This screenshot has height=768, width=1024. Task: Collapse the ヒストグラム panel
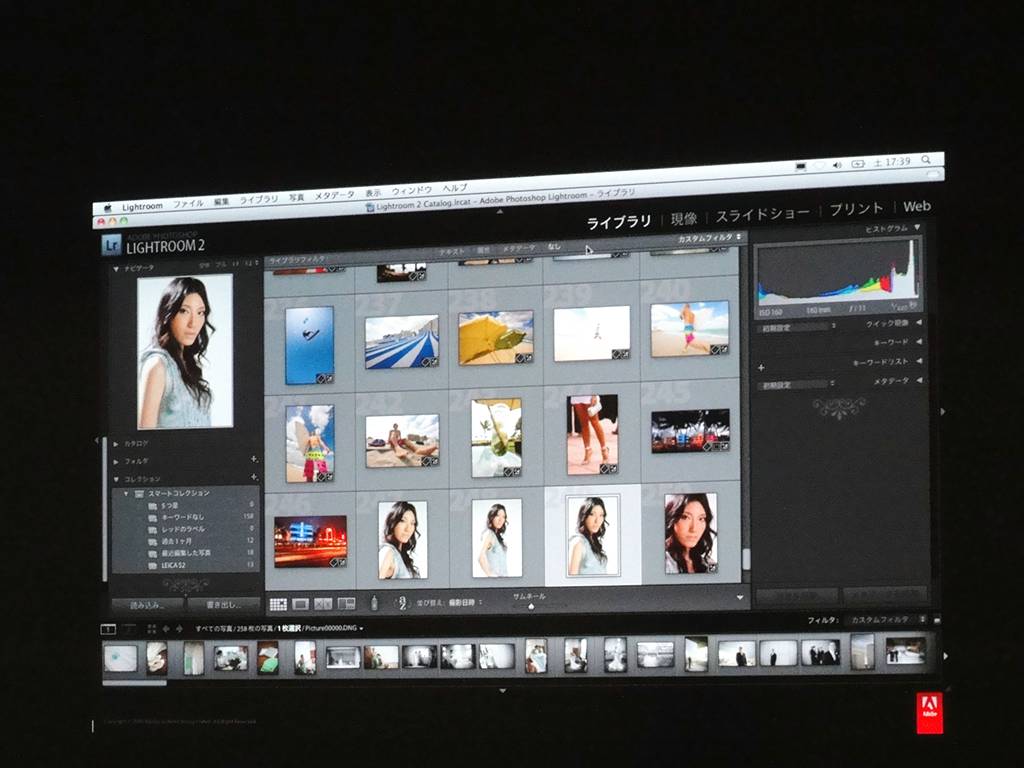point(918,228)
